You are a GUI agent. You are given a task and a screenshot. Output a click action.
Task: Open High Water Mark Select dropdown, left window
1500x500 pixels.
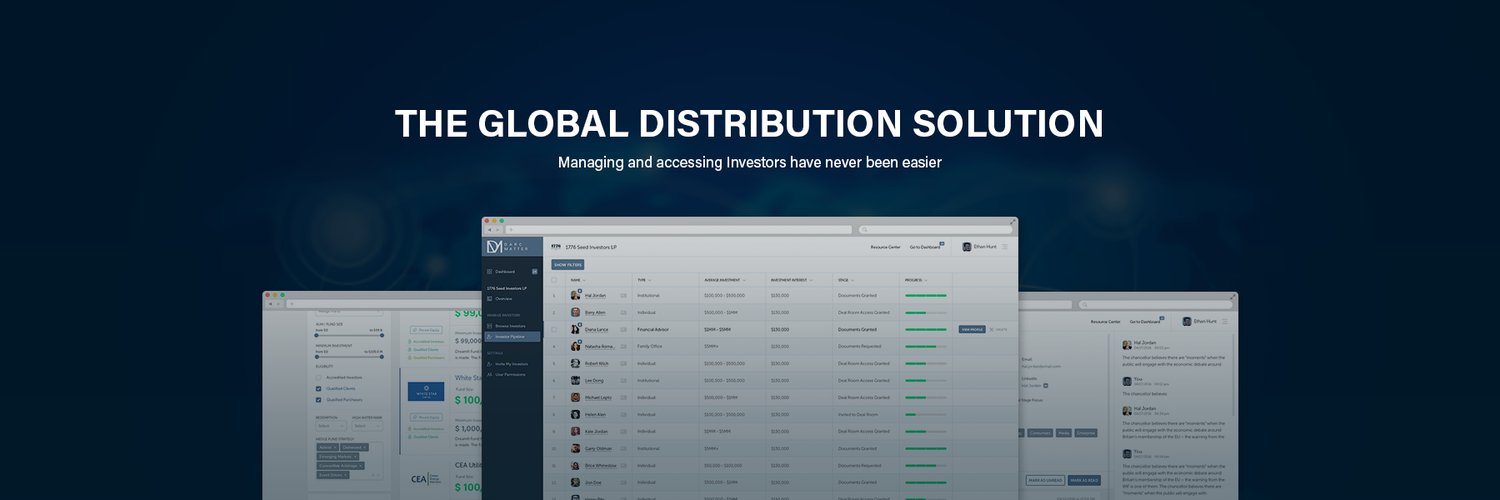pyautogui.click(x=366, y=426)
